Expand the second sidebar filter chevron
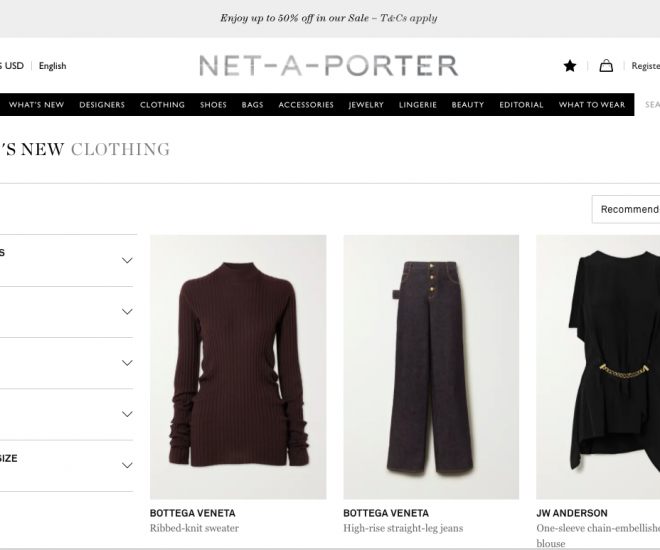The width and height of the screenshot is (660, 550). (127, 312)
